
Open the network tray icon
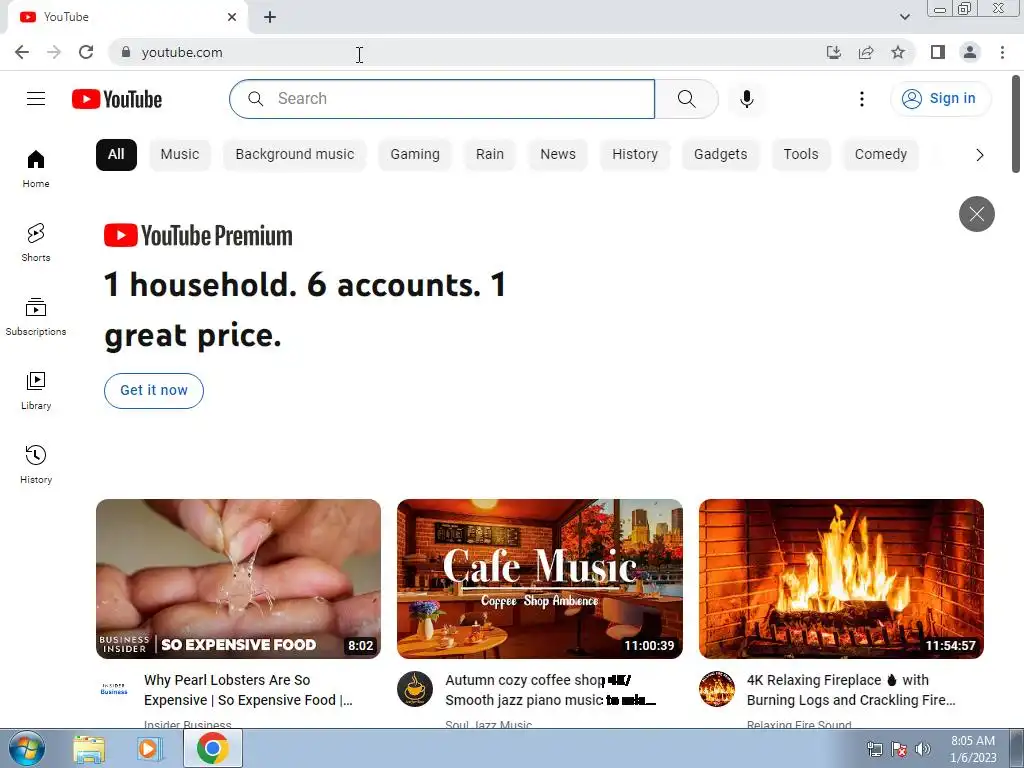874,749
